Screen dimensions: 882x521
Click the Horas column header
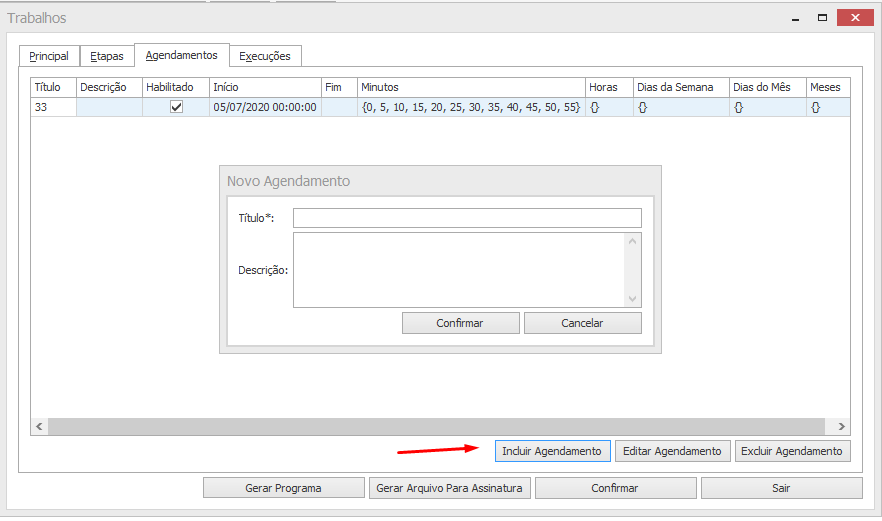(609, 87)
